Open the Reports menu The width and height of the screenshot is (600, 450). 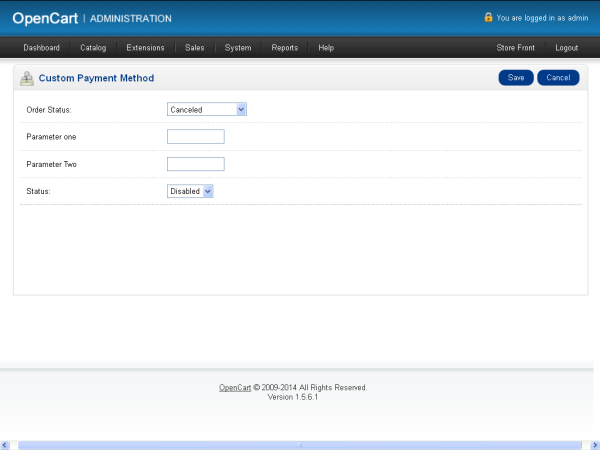point(285,48)
